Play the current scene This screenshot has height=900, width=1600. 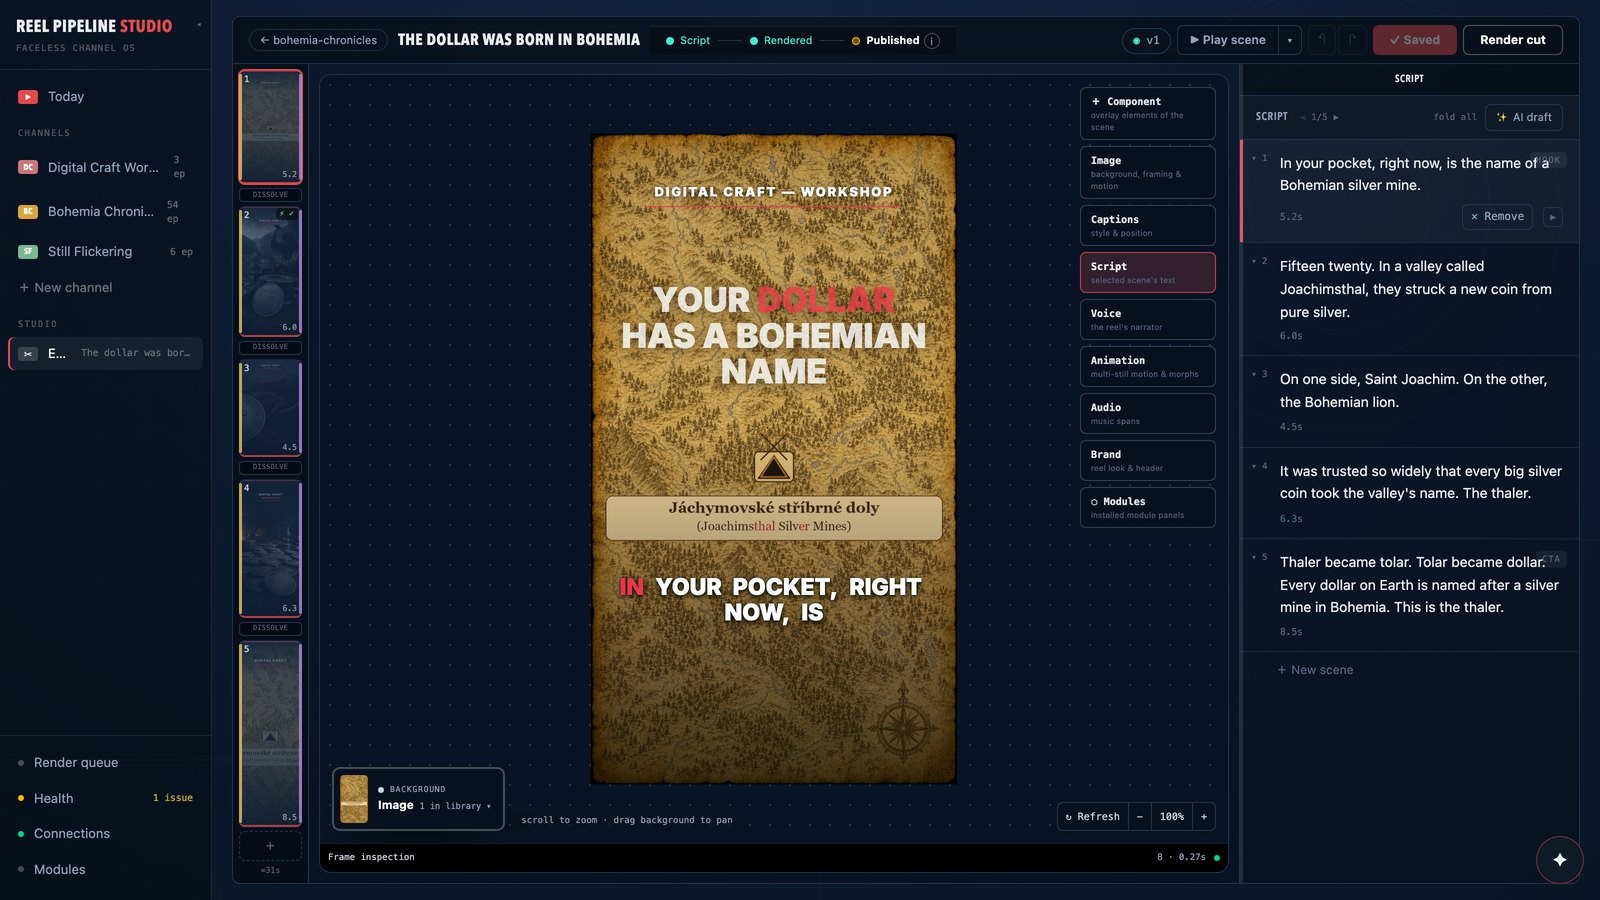[x=1228, y=40]
